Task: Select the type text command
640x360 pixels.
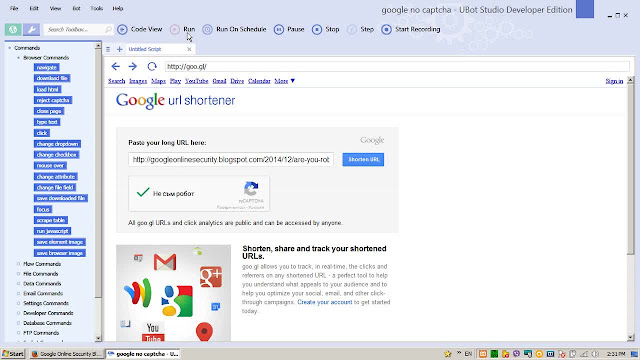Action: 47,122
